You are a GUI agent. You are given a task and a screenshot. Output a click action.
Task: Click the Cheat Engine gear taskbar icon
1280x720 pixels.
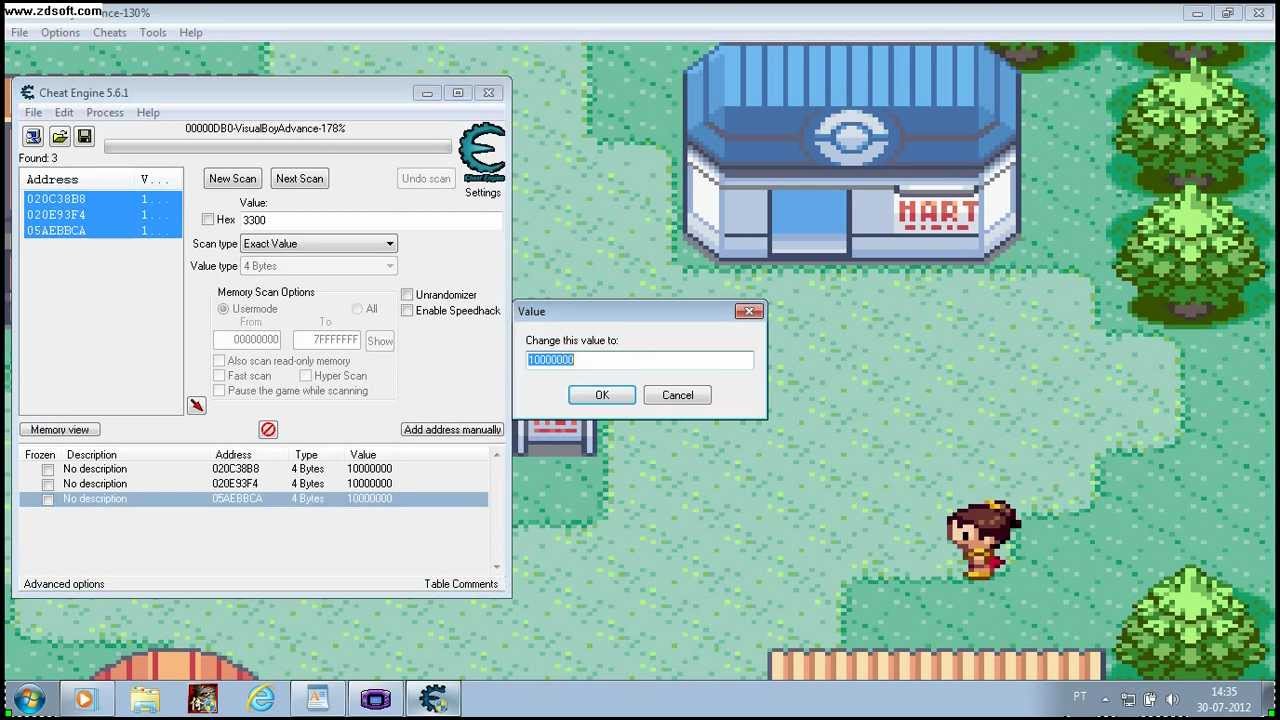pyautogui.click(x=433, y=698)
